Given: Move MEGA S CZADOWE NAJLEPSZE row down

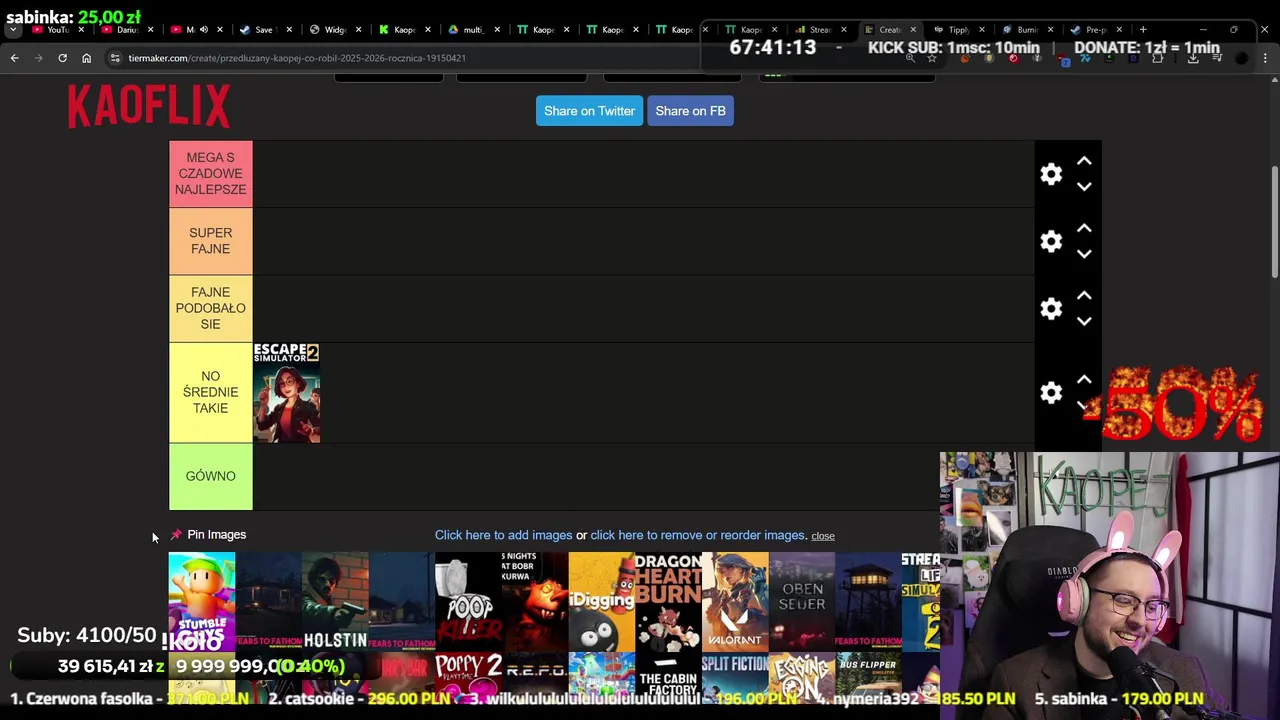Looking at the screenshot, I should pos(1084,186).
